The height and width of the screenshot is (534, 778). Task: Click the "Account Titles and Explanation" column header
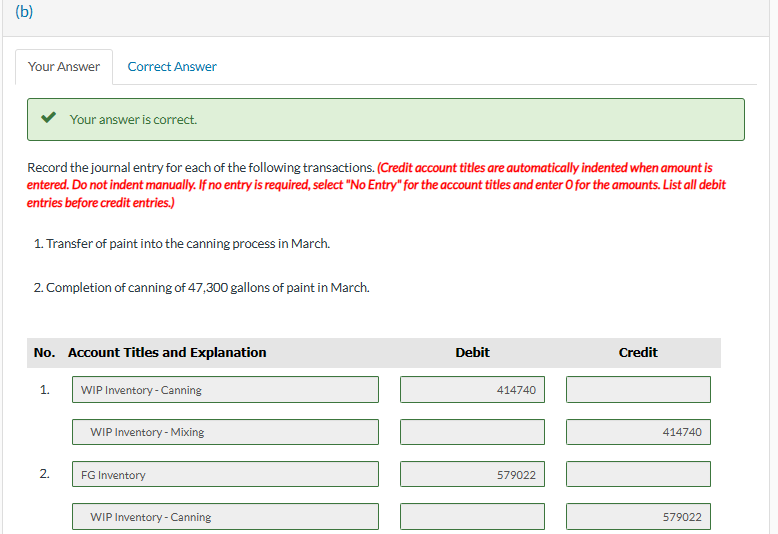167,352
